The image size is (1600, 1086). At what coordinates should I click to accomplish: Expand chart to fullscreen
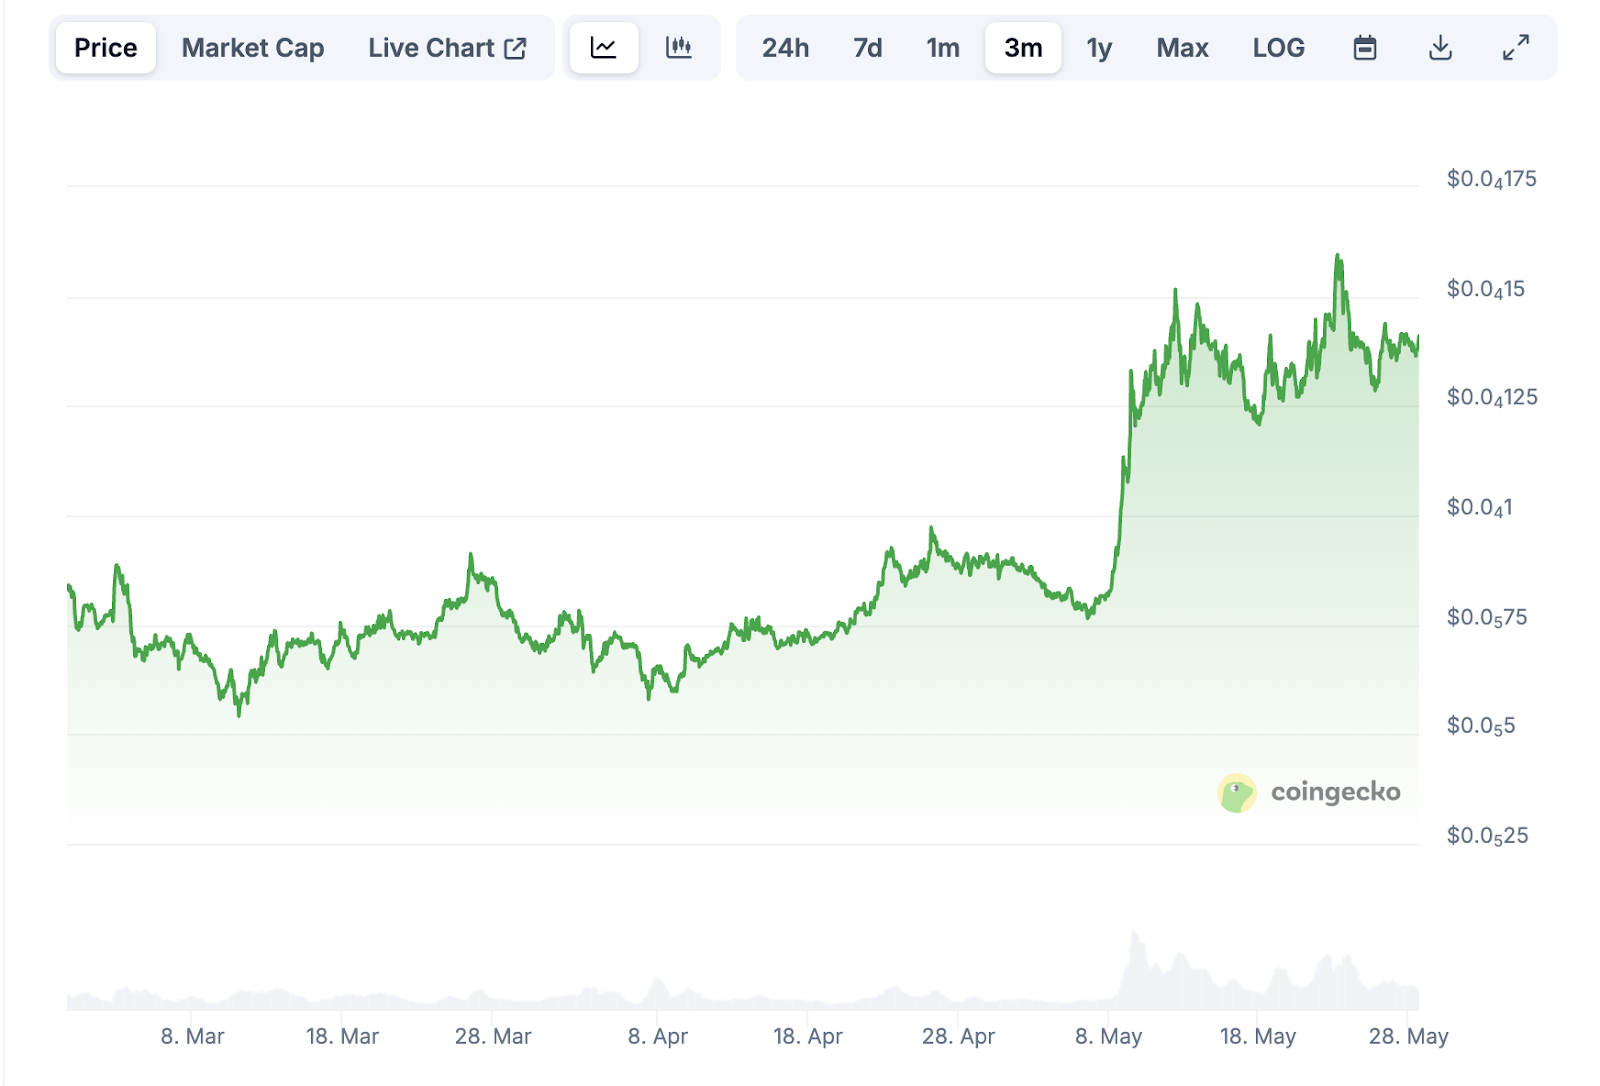pos(1516,48)
